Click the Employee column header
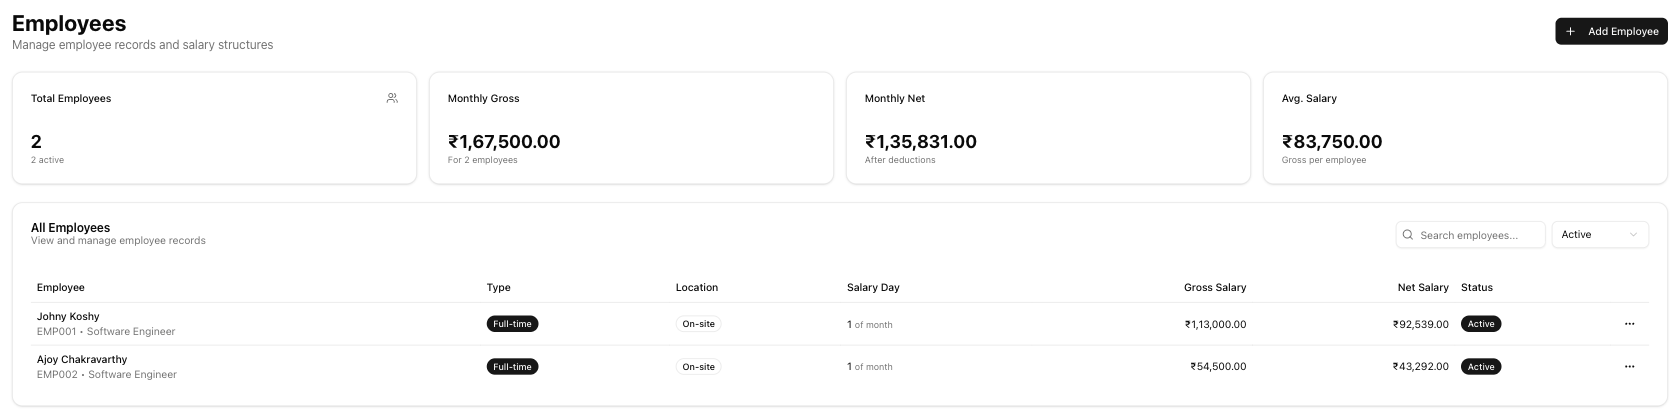The height and width of the screenshot is (417, 1676). [61, 287]
